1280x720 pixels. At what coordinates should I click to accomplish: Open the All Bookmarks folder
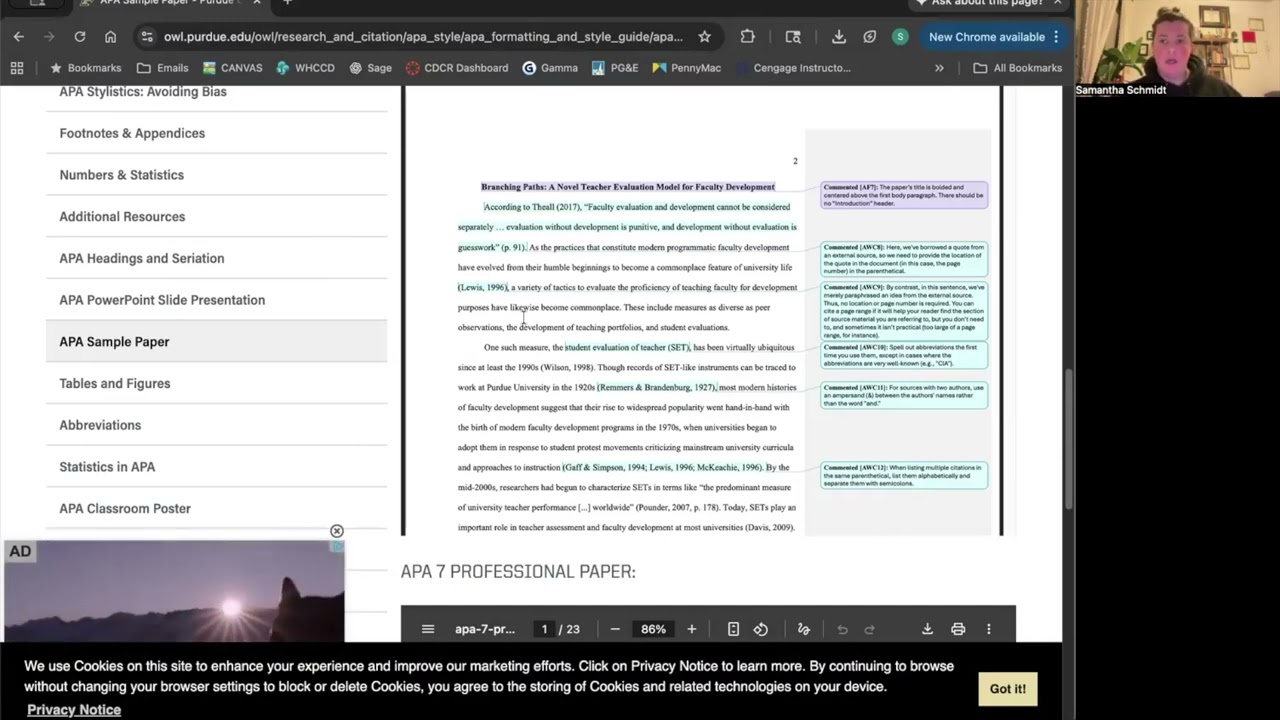coord(1018,68)
